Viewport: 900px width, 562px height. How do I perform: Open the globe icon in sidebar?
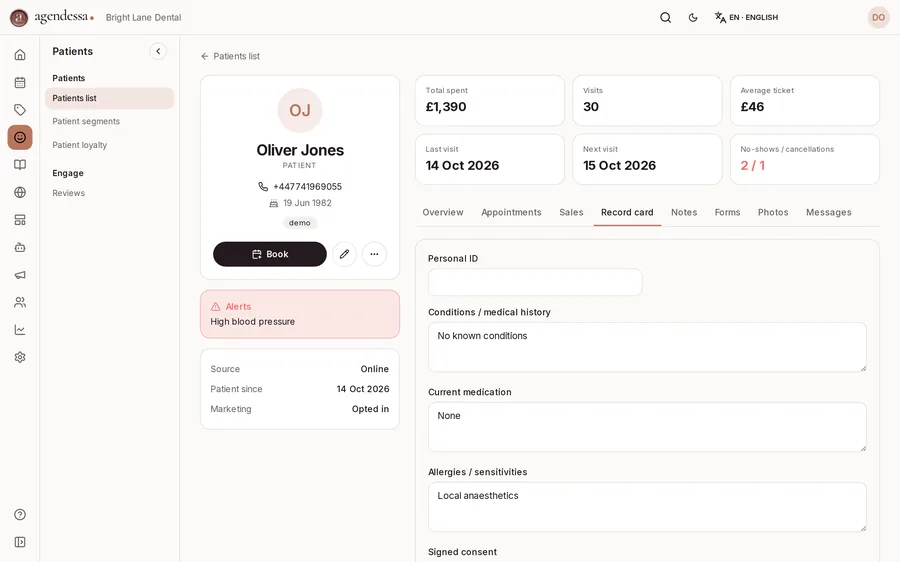pos(20,192)
